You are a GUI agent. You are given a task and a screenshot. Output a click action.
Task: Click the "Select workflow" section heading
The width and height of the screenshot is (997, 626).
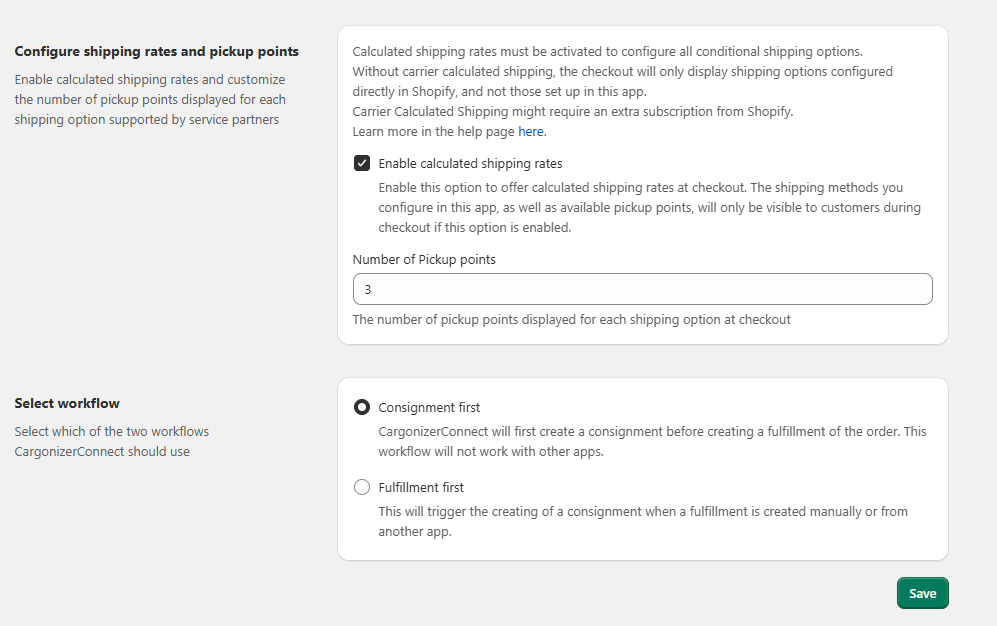67,404
